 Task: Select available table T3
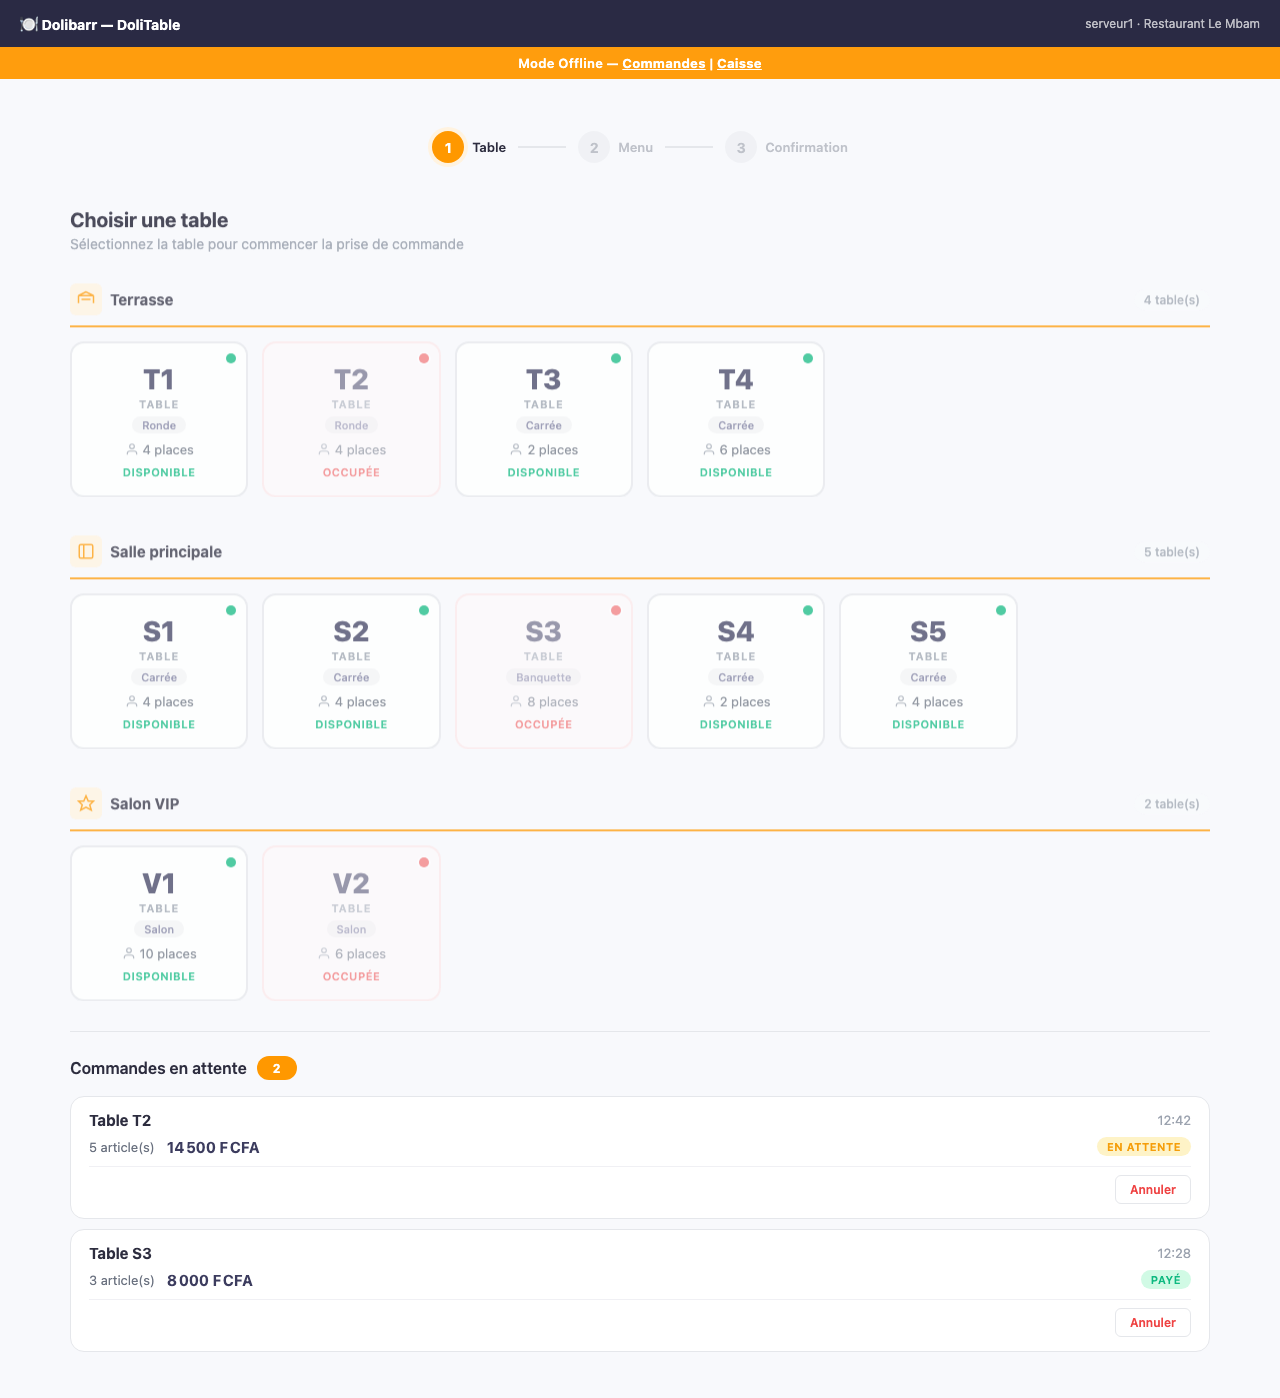click(544, 419)
